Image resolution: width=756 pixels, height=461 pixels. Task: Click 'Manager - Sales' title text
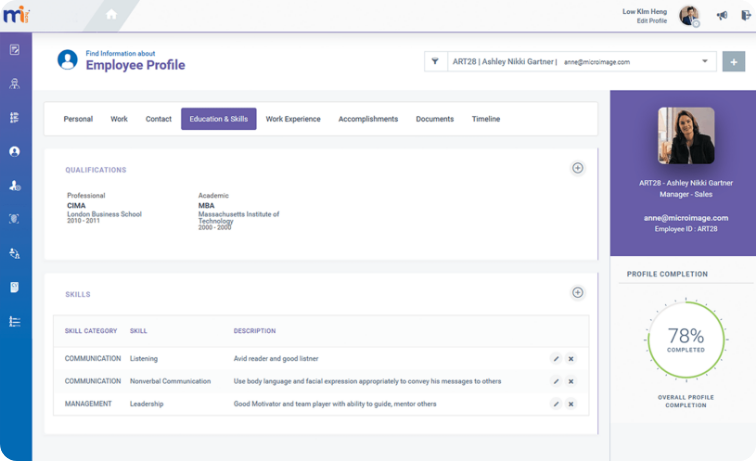(x=686, y=194)
